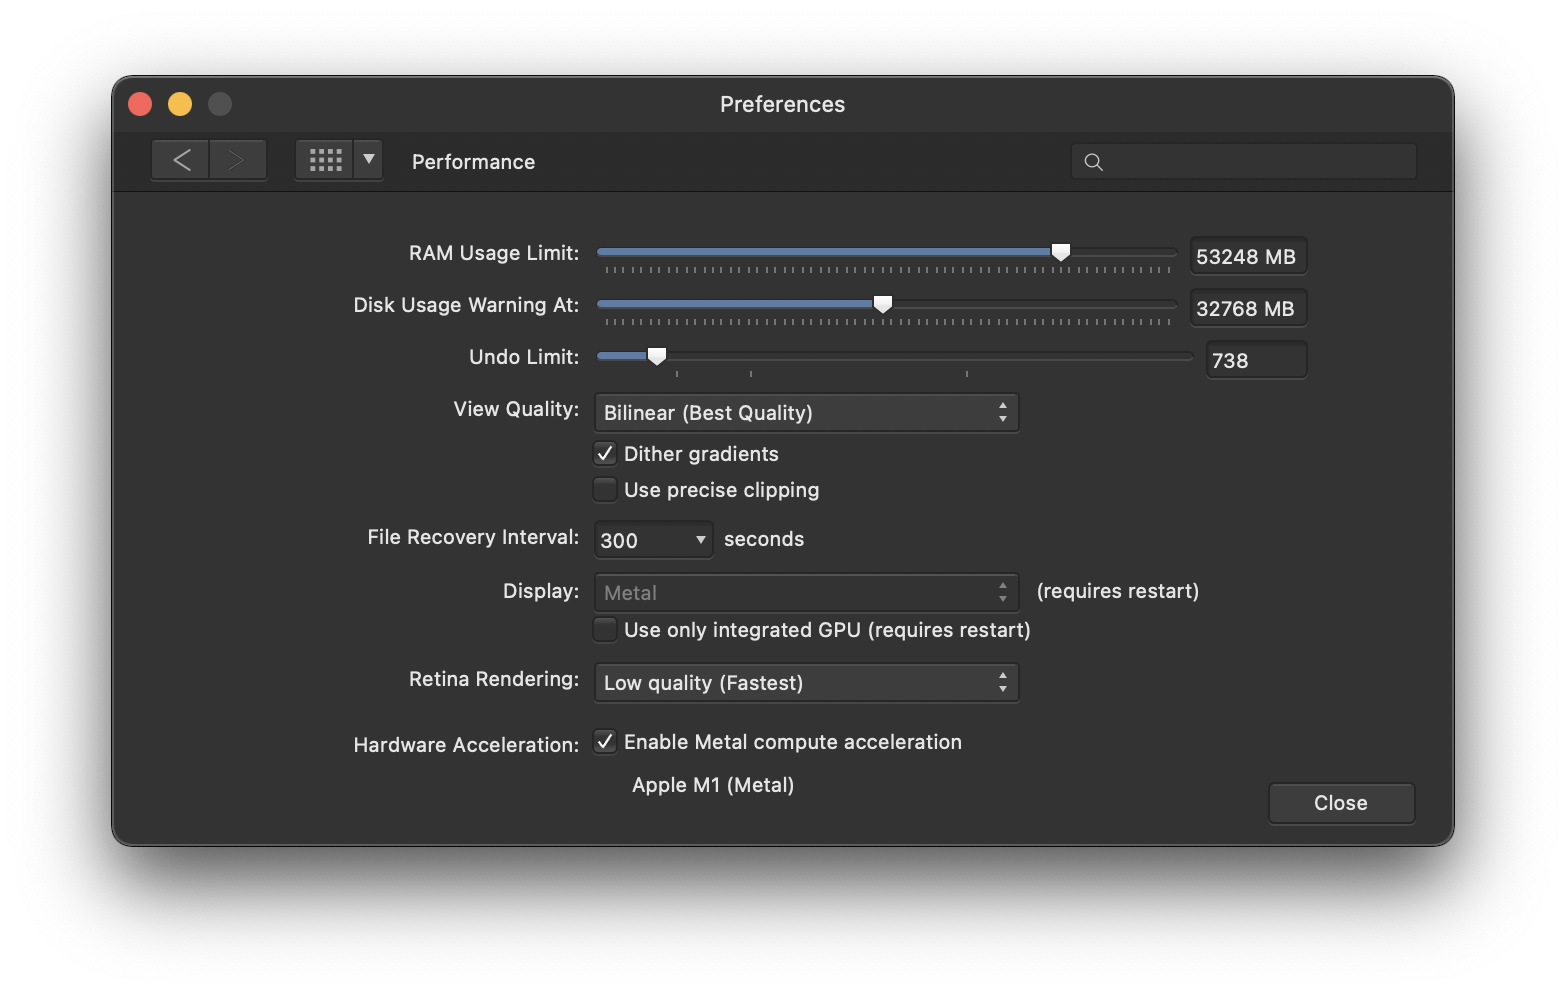Close the Preferences window with red button
The width and height of the screenshot is (1566, 994).
click(140, 104)
